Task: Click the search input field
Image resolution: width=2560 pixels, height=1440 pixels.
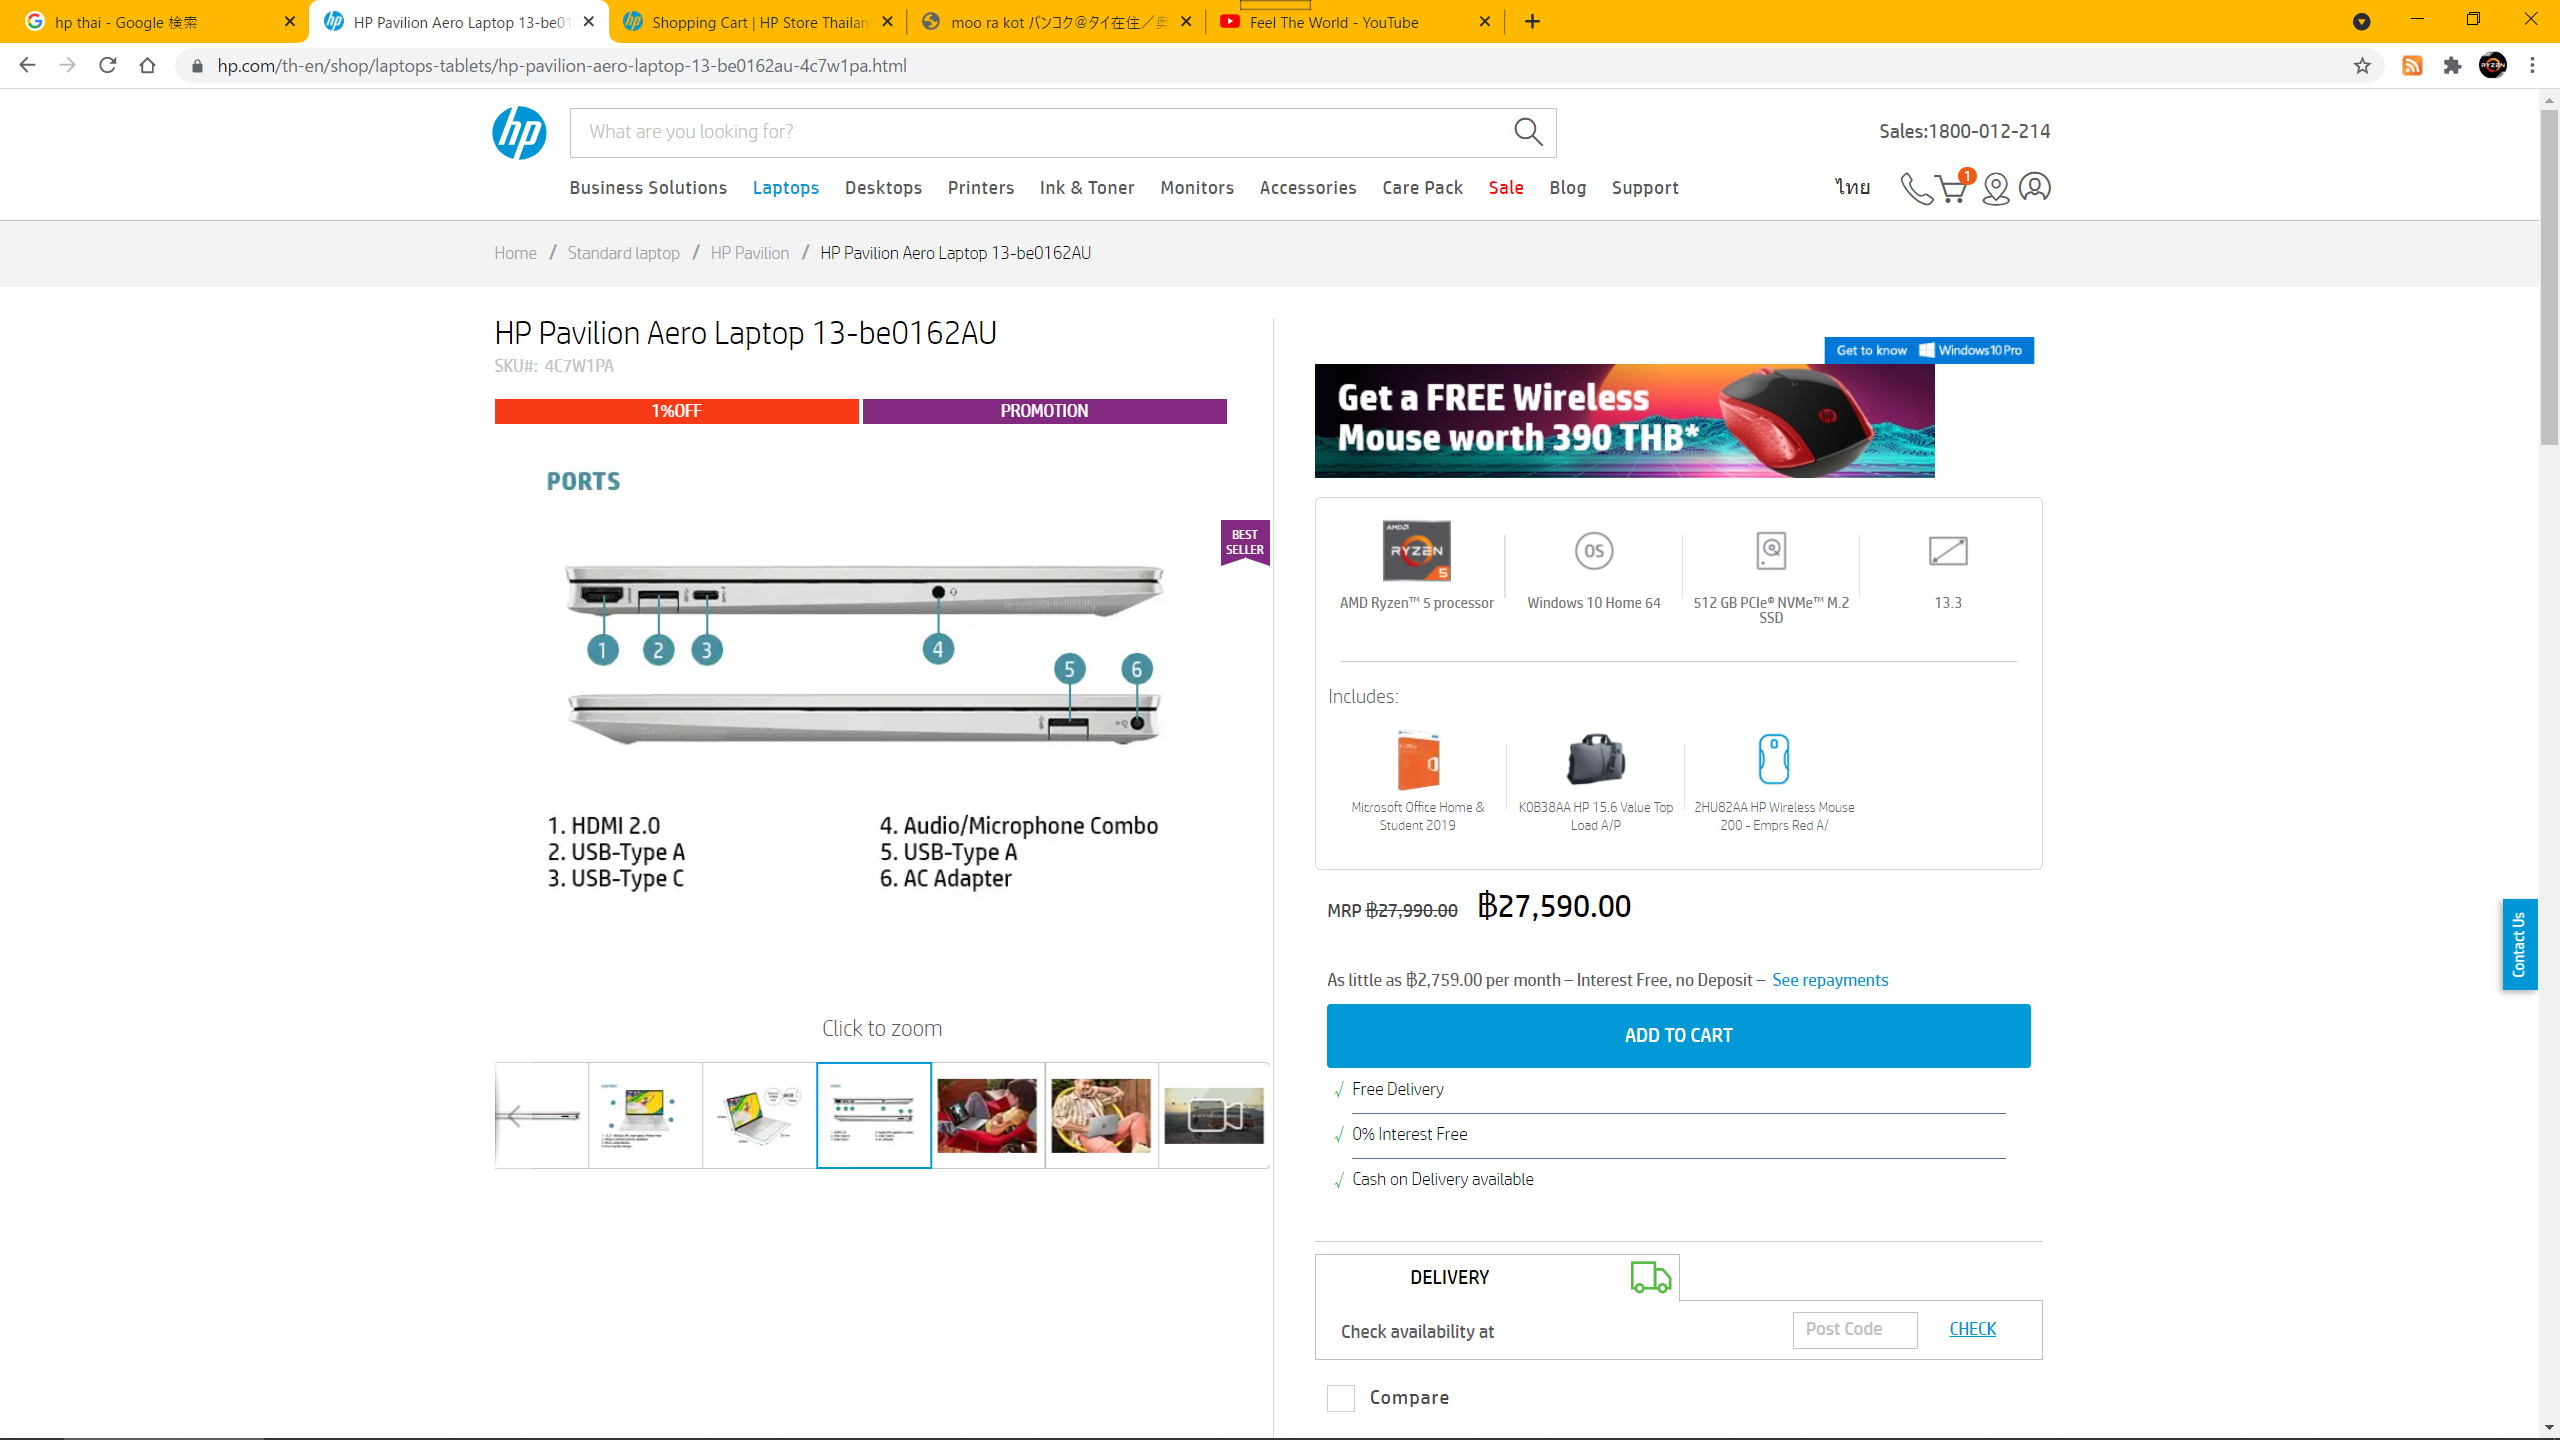Action: click(1040, 132)
